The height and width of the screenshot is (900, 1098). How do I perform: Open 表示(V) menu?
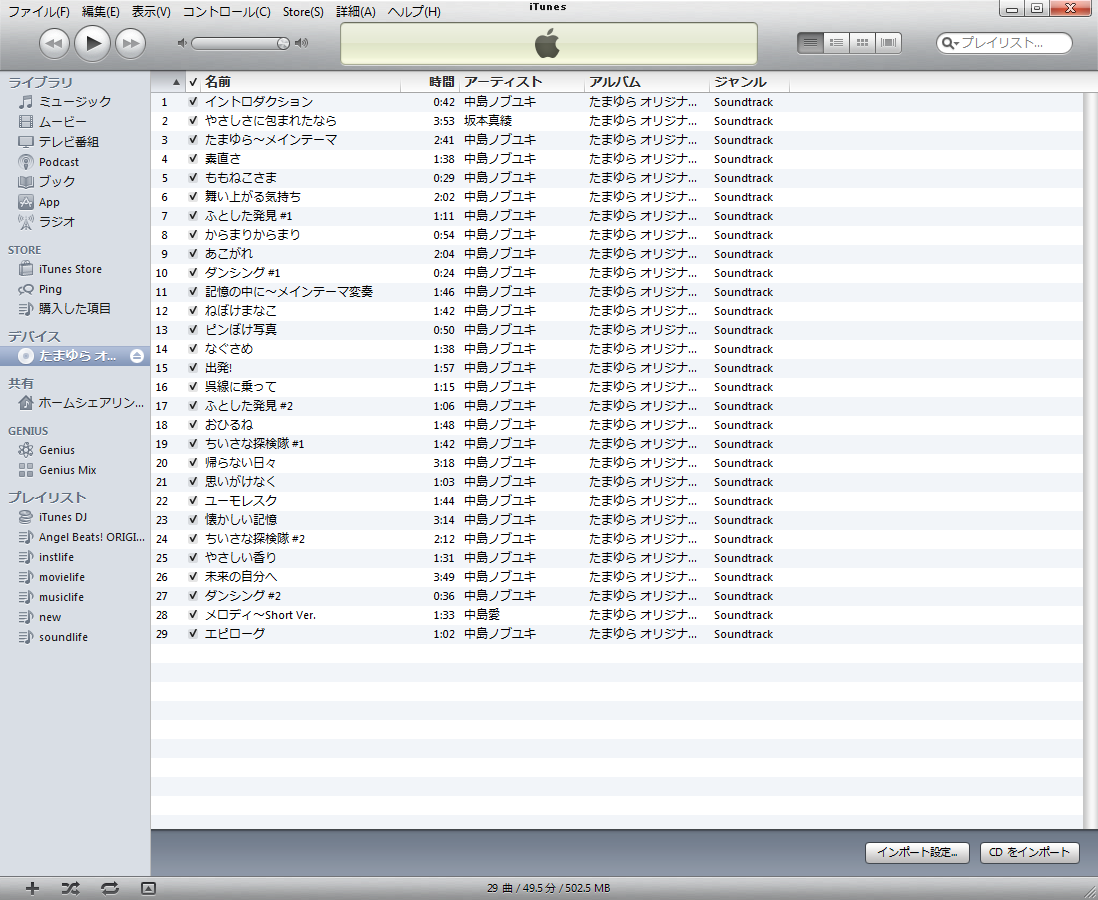click(x=151, y=12)
